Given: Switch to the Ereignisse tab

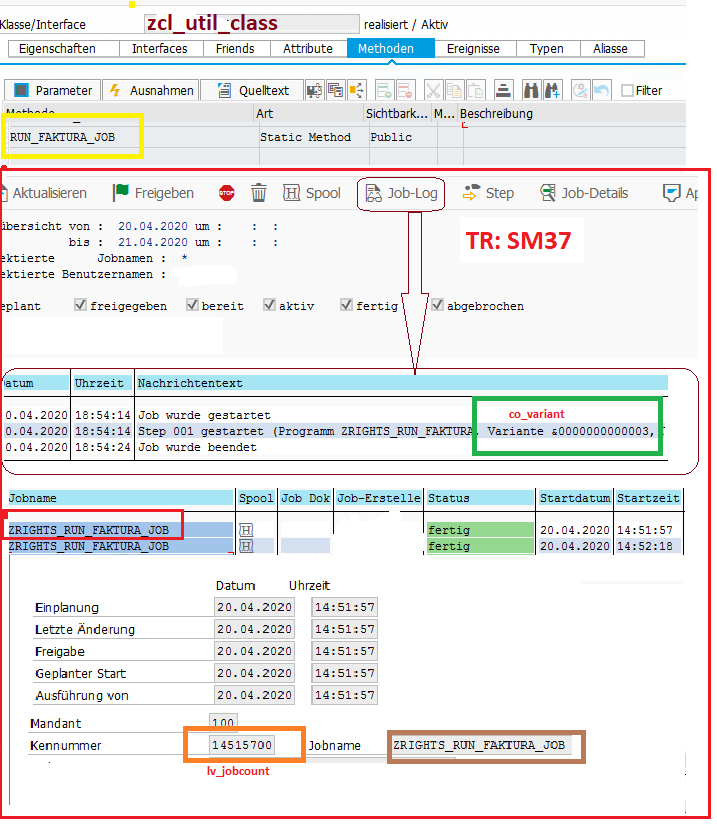Looking at the screenshot, I should pos(473,48).
